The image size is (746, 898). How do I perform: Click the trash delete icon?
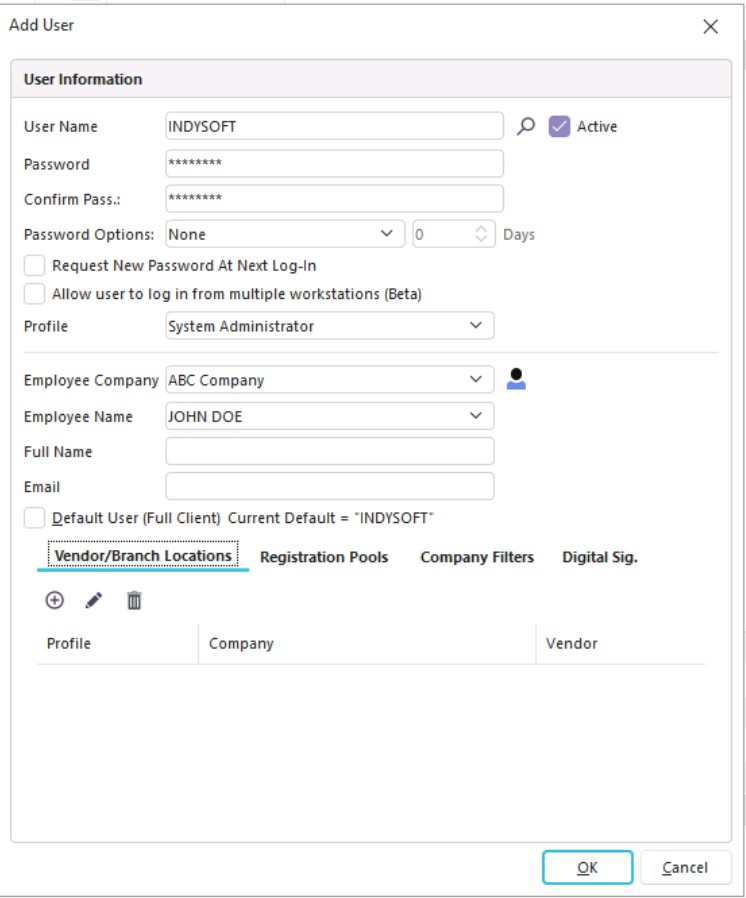[x=134, y=600]
